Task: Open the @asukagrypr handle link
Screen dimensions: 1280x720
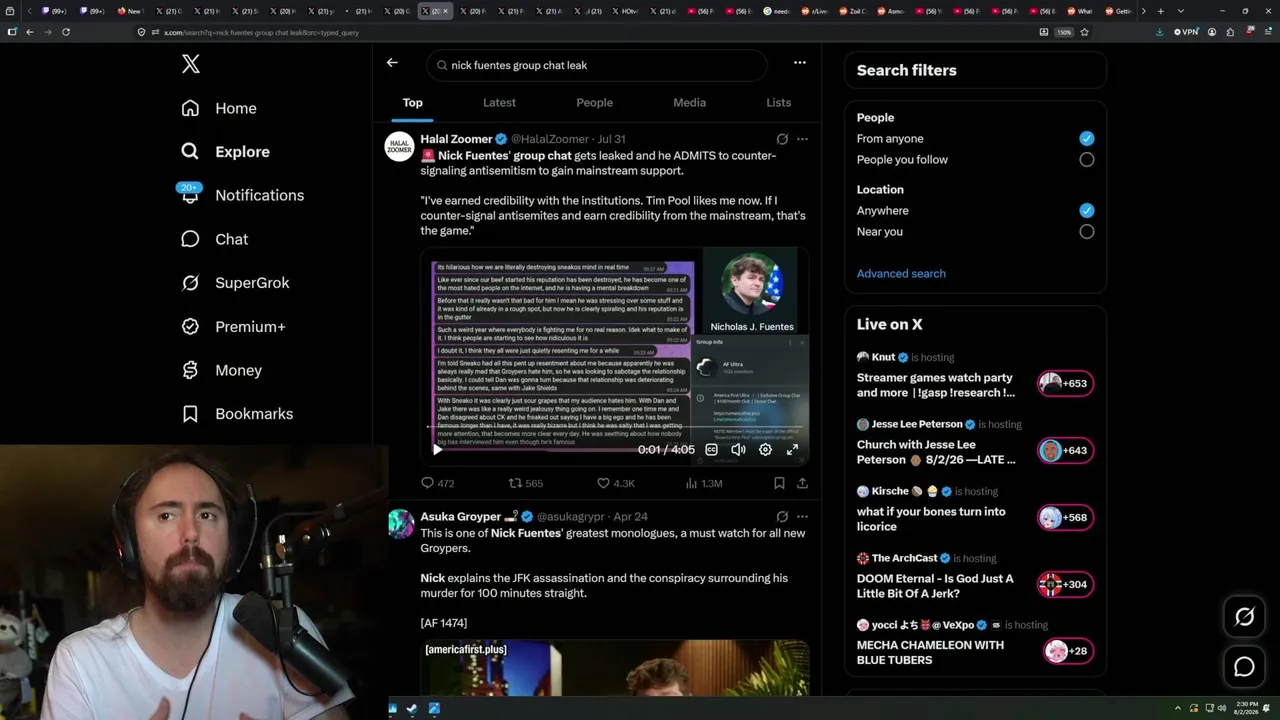Action: pyautogui.click(x=571, y=517)
